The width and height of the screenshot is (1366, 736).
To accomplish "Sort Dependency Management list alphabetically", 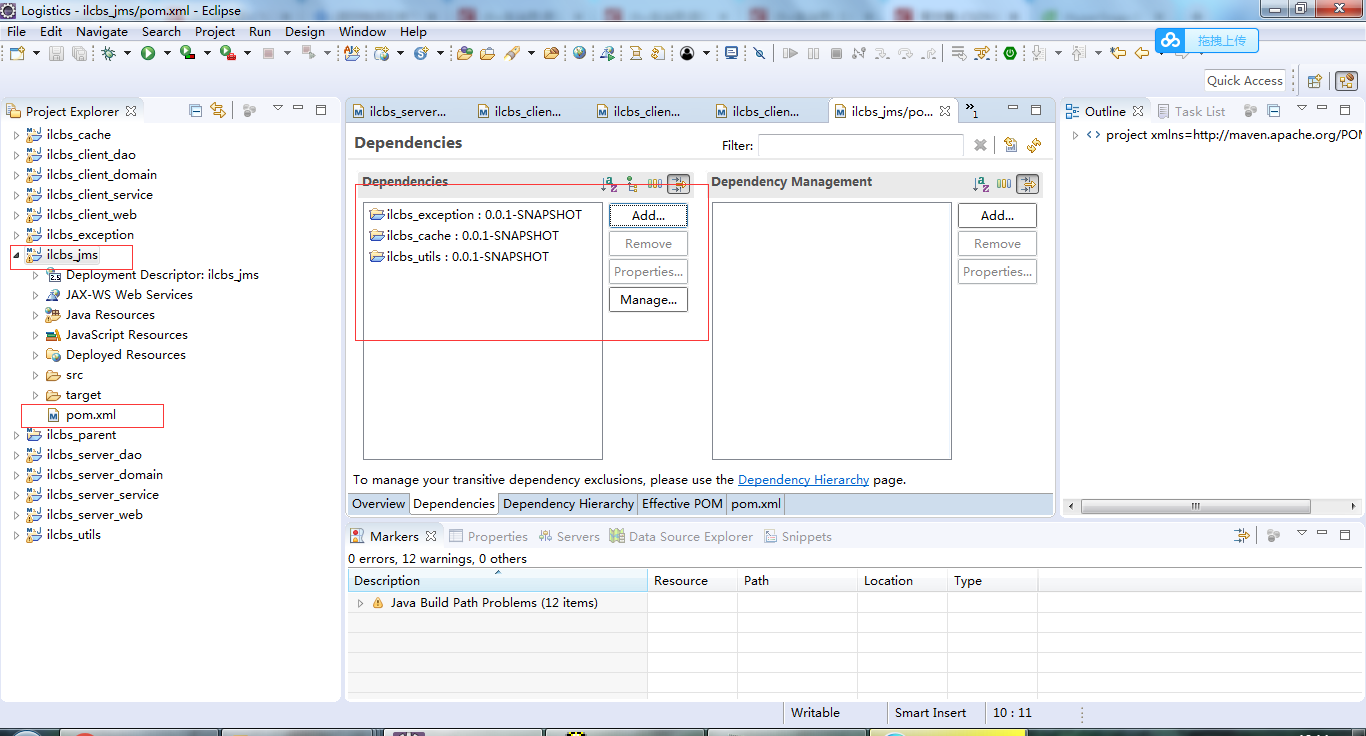I will click(x=981, y=184).
